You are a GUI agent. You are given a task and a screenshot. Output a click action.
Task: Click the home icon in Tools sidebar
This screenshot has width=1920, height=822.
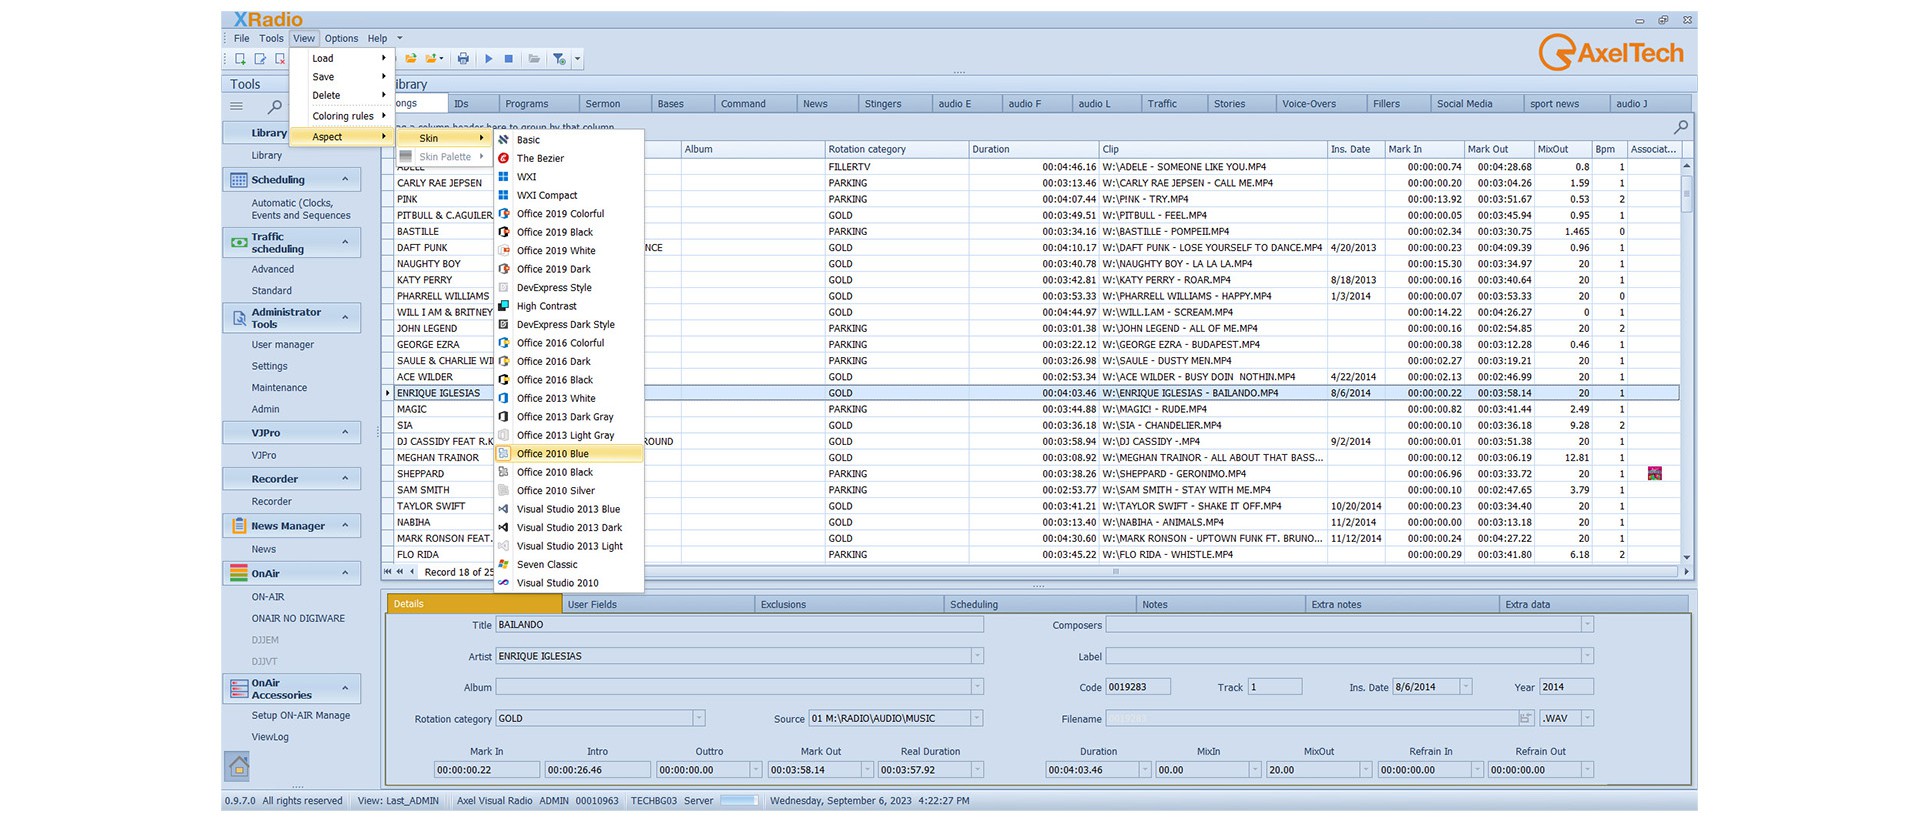click(238, 766)
